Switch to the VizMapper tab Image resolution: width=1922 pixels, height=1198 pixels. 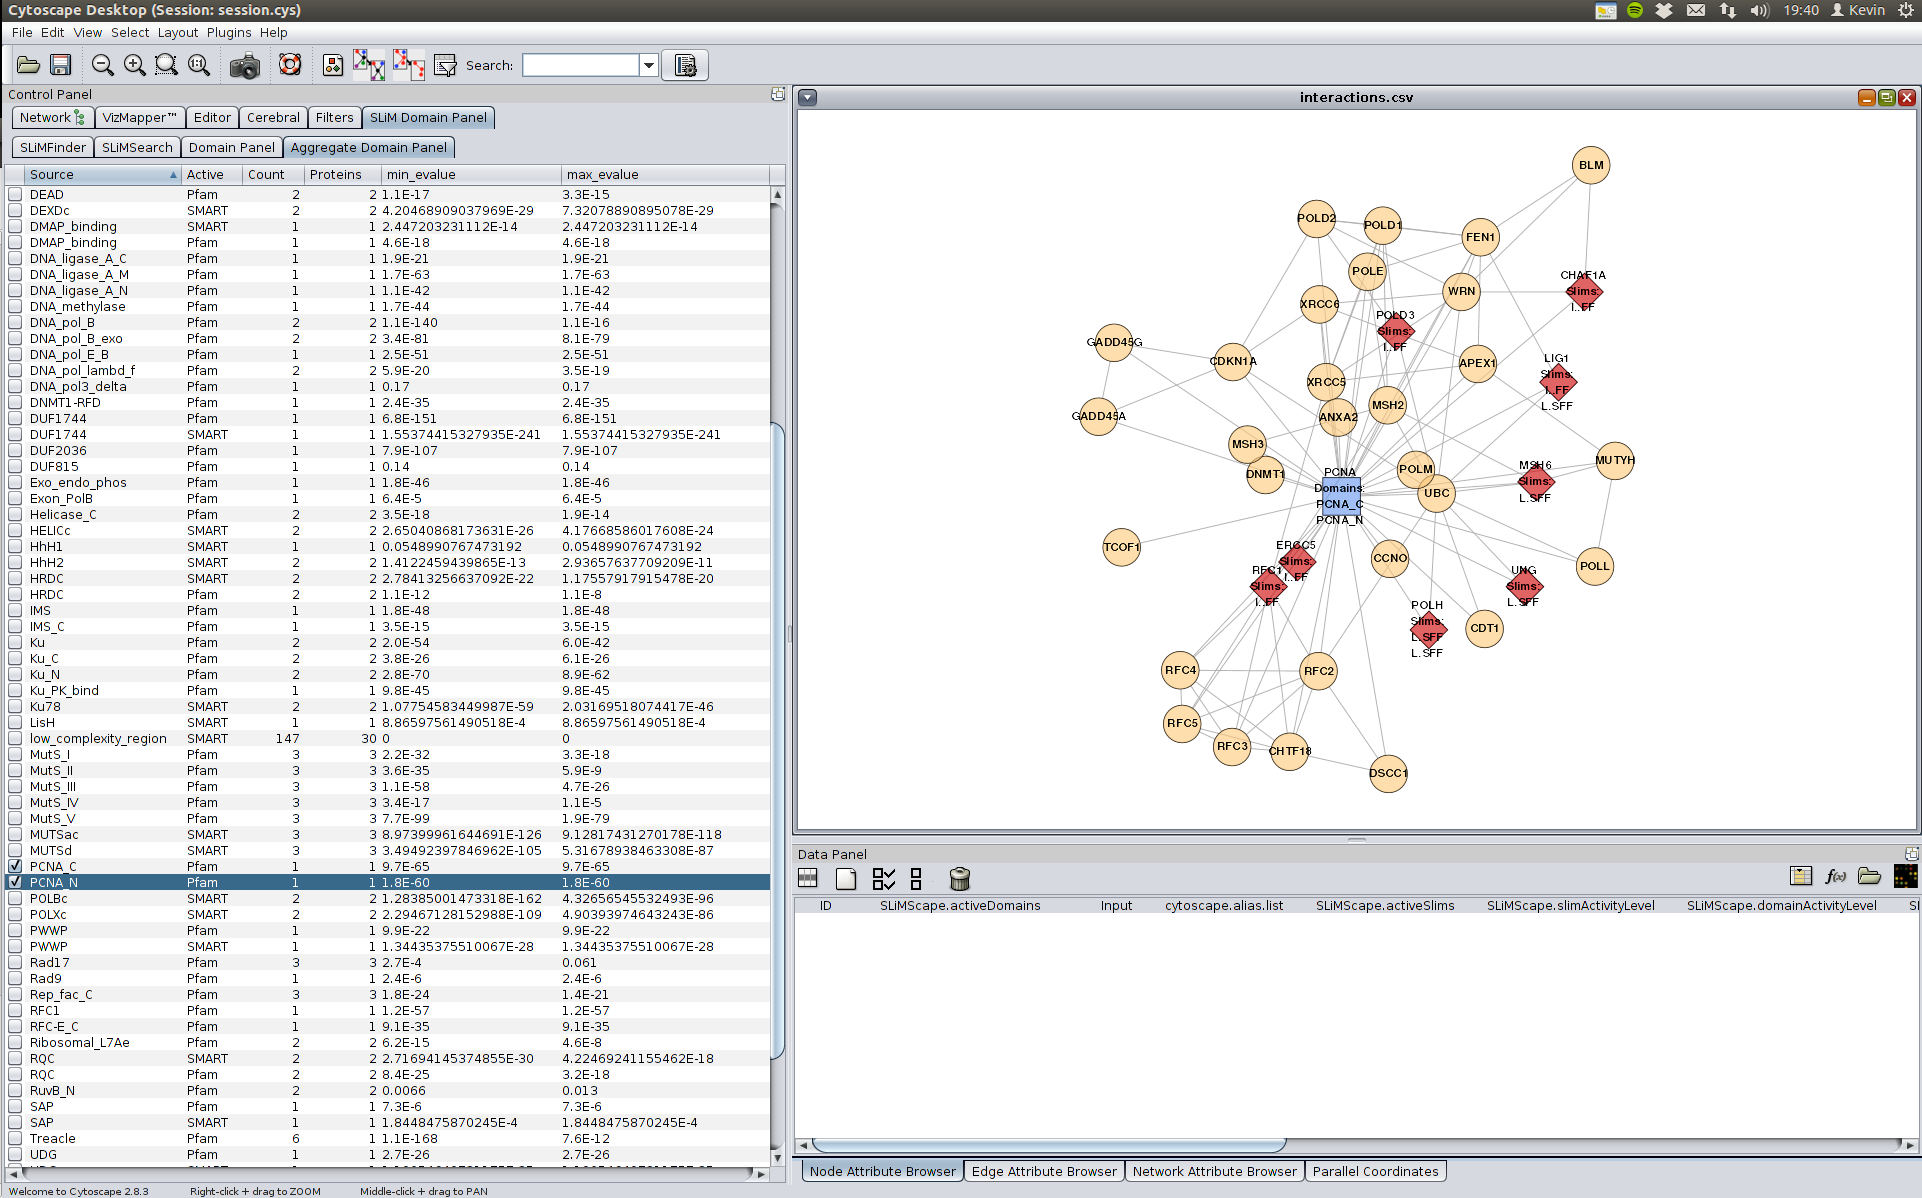coord(139,117)
